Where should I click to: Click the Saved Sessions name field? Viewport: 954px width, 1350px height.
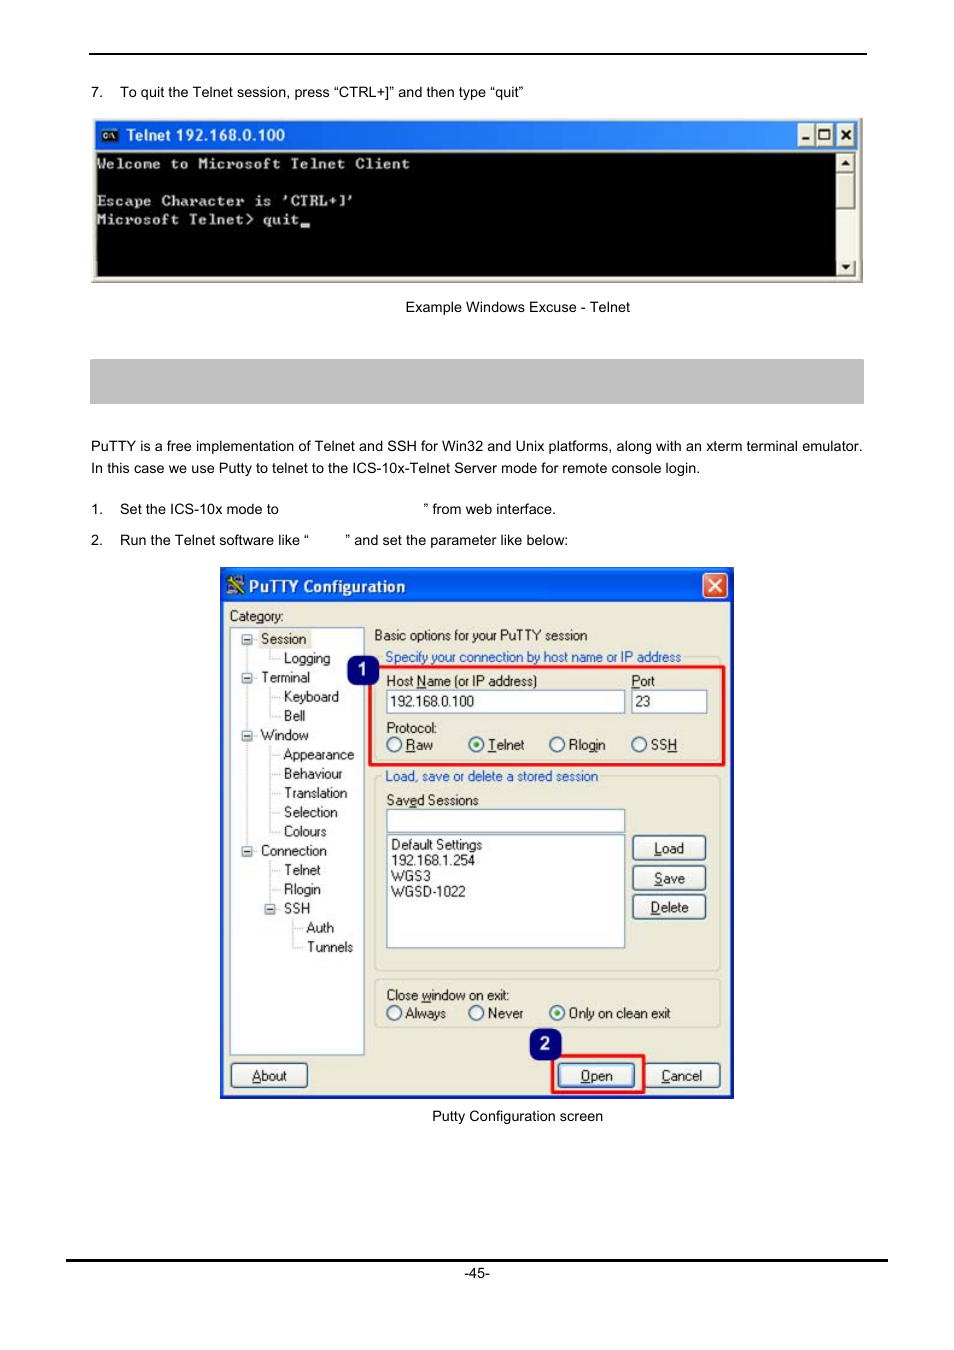coord(505,821)
